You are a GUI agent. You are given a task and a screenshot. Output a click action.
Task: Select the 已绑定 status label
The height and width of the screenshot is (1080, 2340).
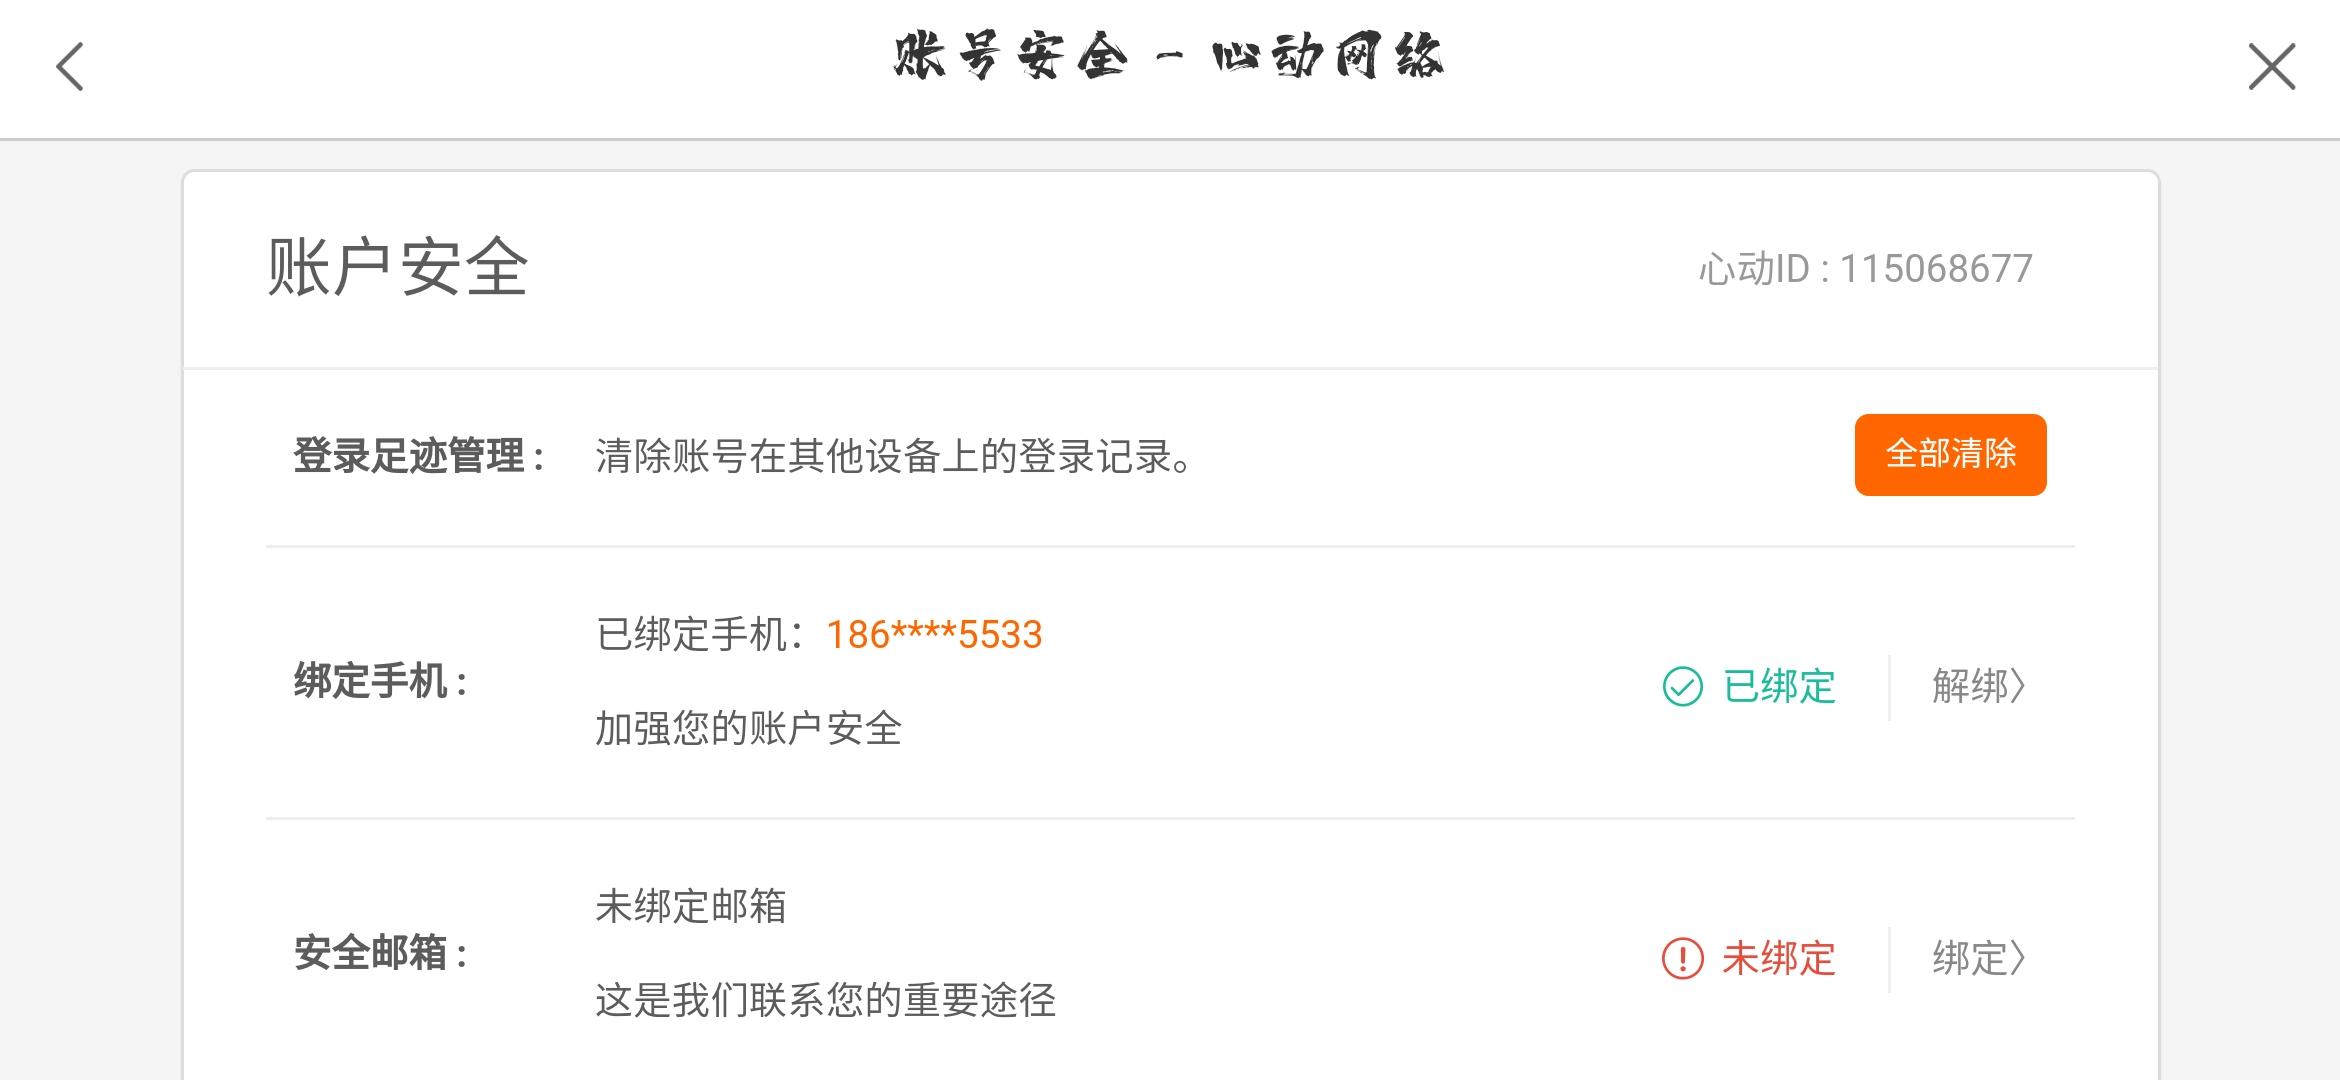(1779, 687)
